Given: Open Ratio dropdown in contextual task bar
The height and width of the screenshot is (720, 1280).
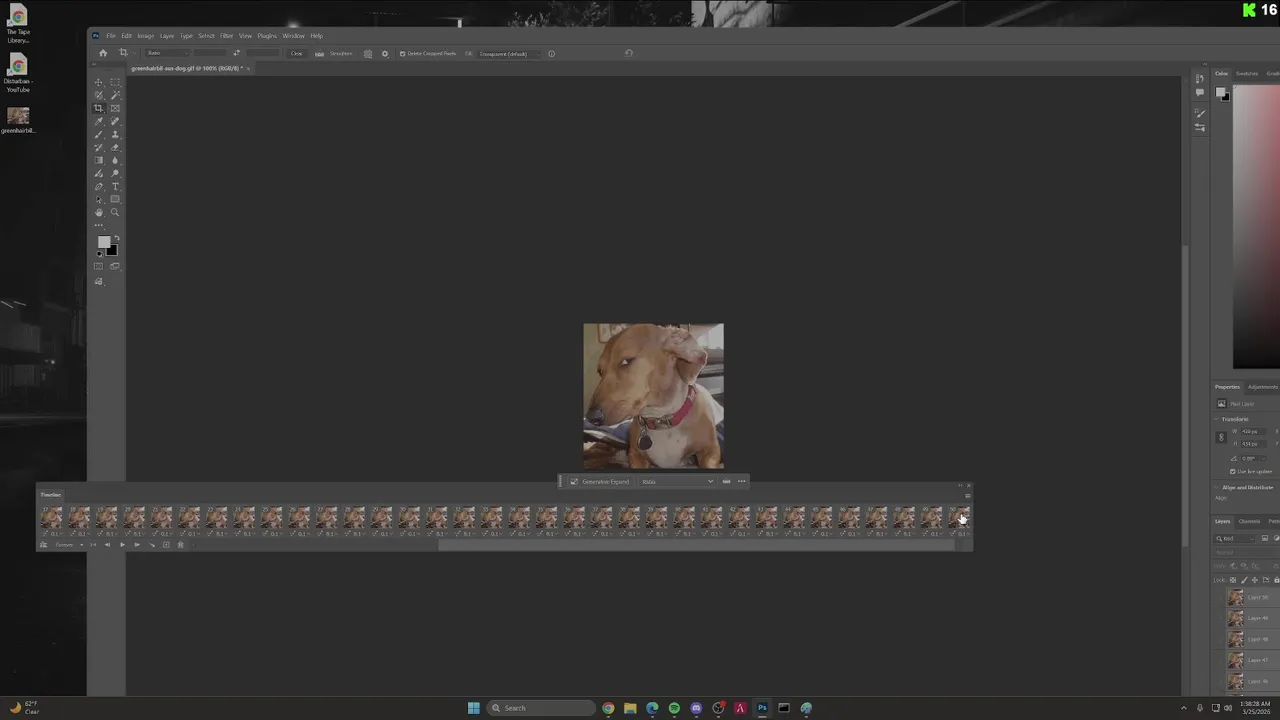Looking at the screenshot, I should (678, 481).
